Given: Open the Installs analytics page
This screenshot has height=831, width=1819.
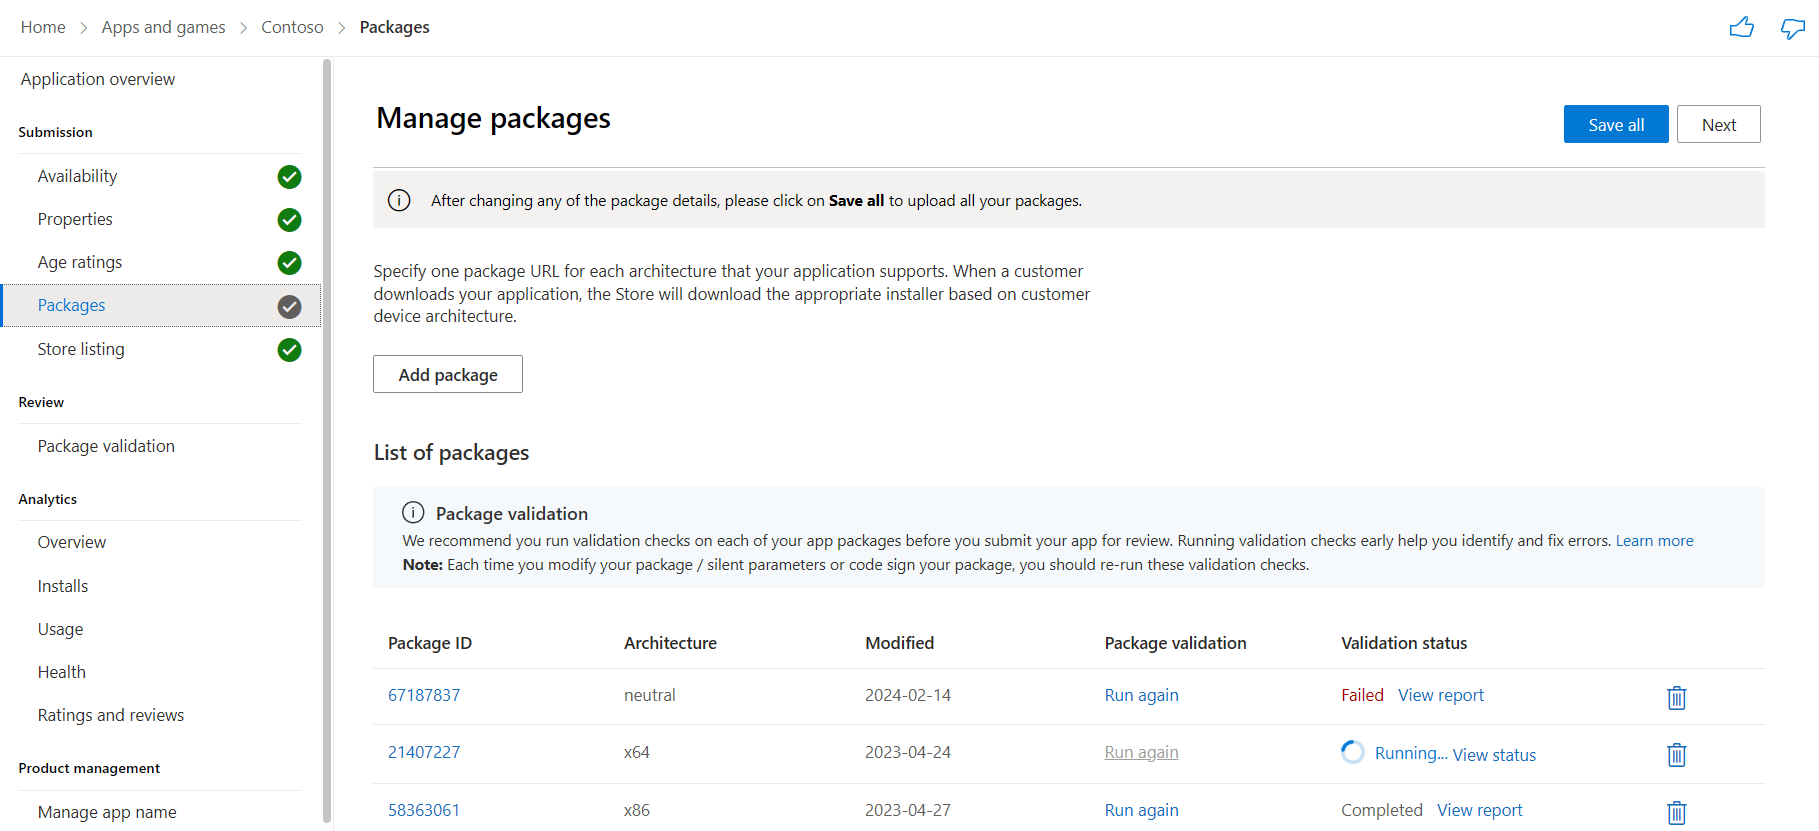Looking at the screenshot, I should pyautogui.click(x=63, y=586).
